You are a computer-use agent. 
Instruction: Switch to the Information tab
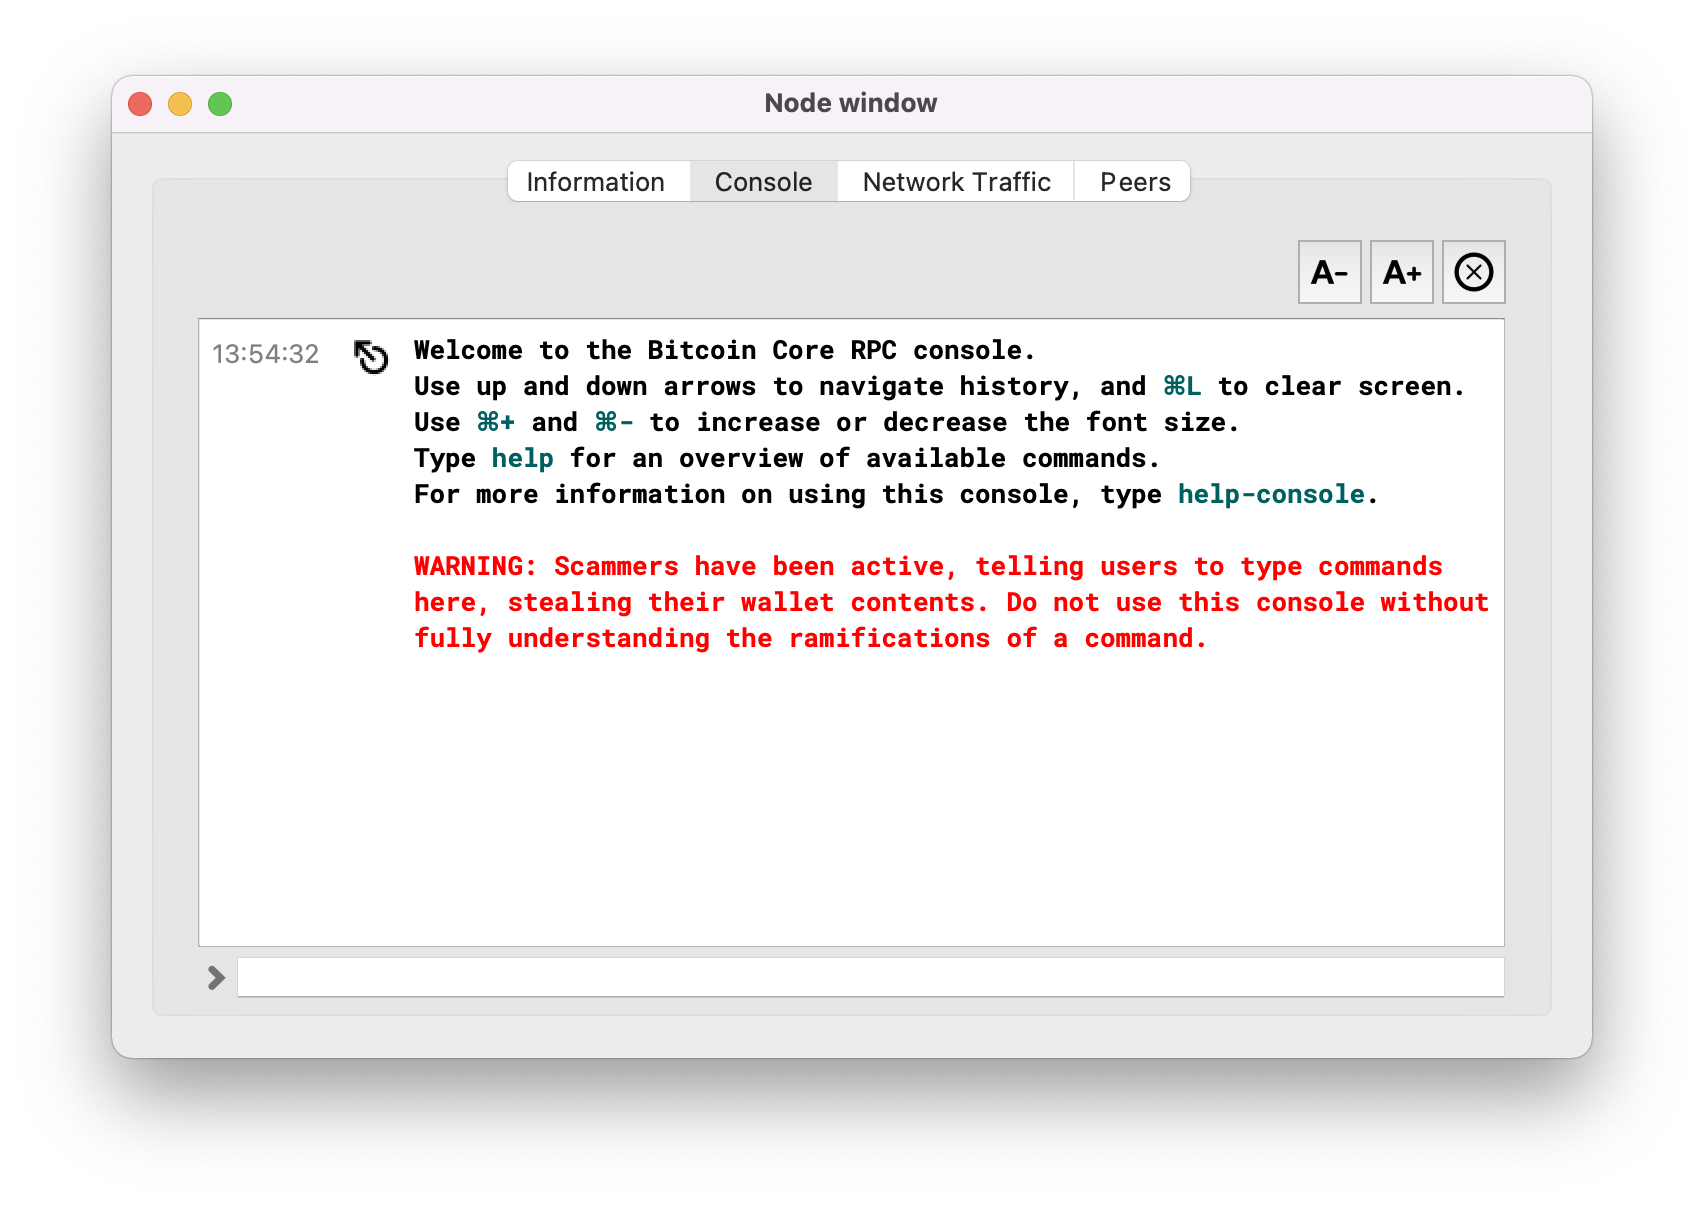tap(596, 182)
